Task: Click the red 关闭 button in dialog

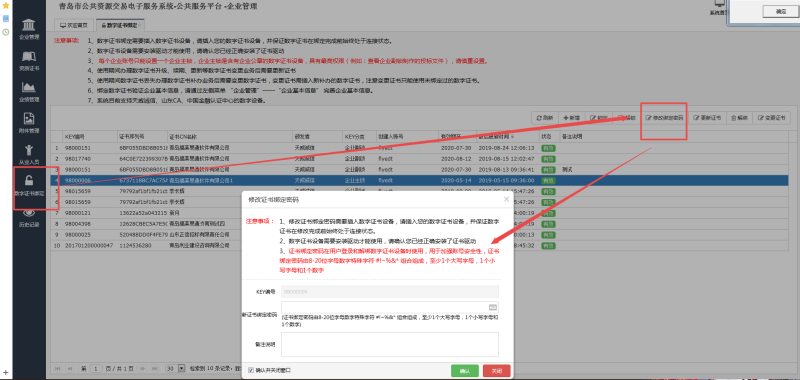Action: [x=496, y=371]
